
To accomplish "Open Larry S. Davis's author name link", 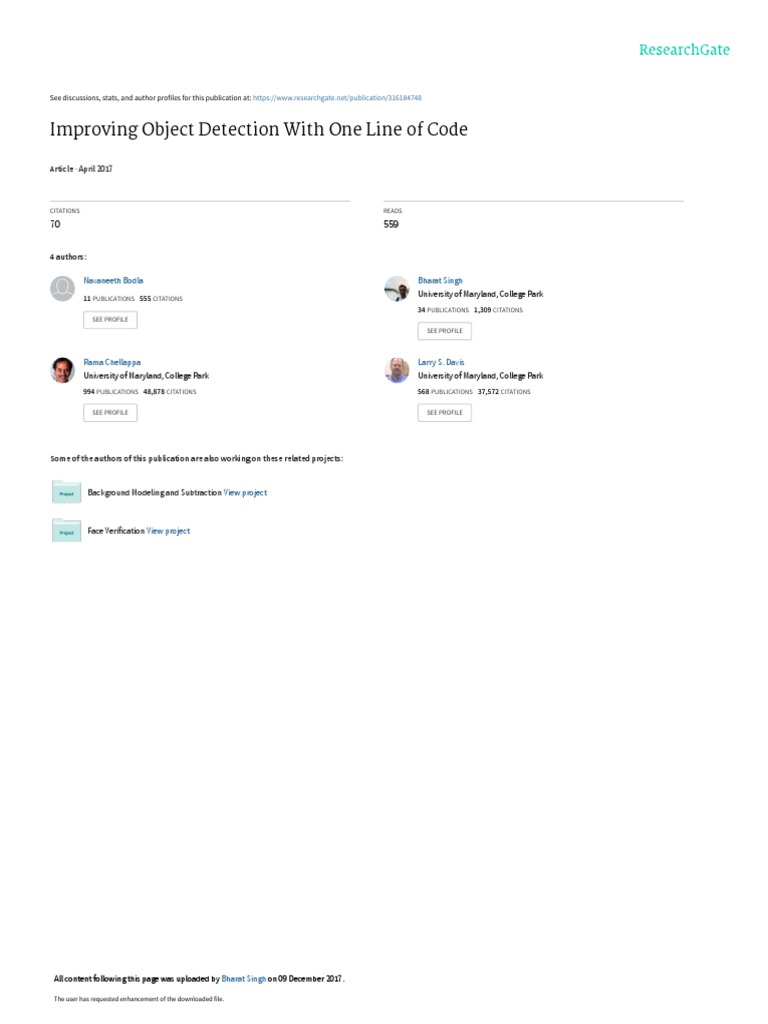I will point(441,362).
